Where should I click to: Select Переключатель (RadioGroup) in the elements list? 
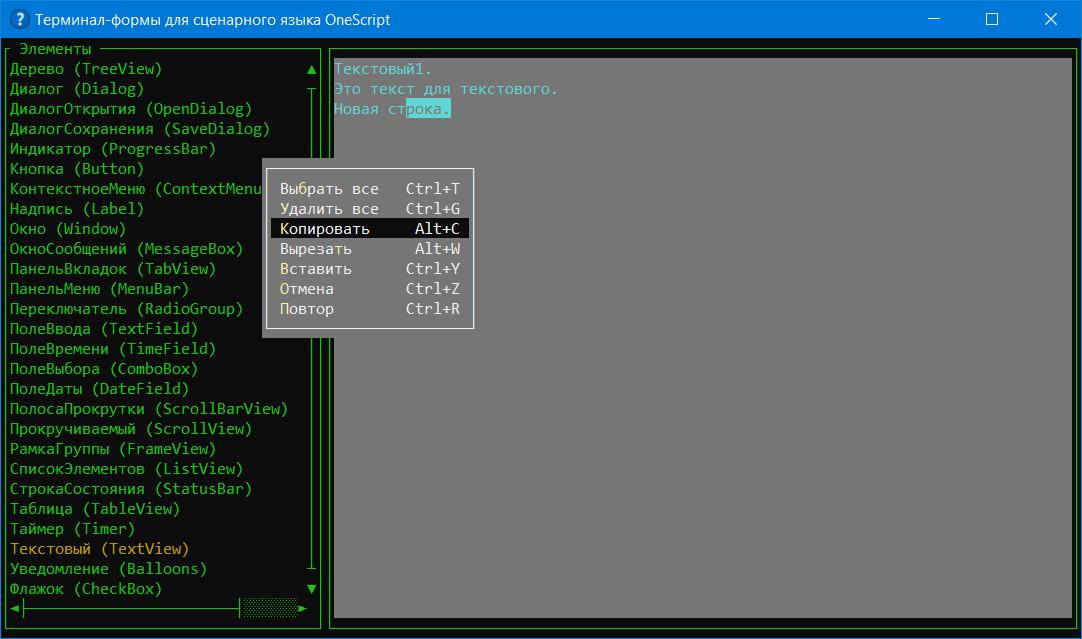click(126, 309)
